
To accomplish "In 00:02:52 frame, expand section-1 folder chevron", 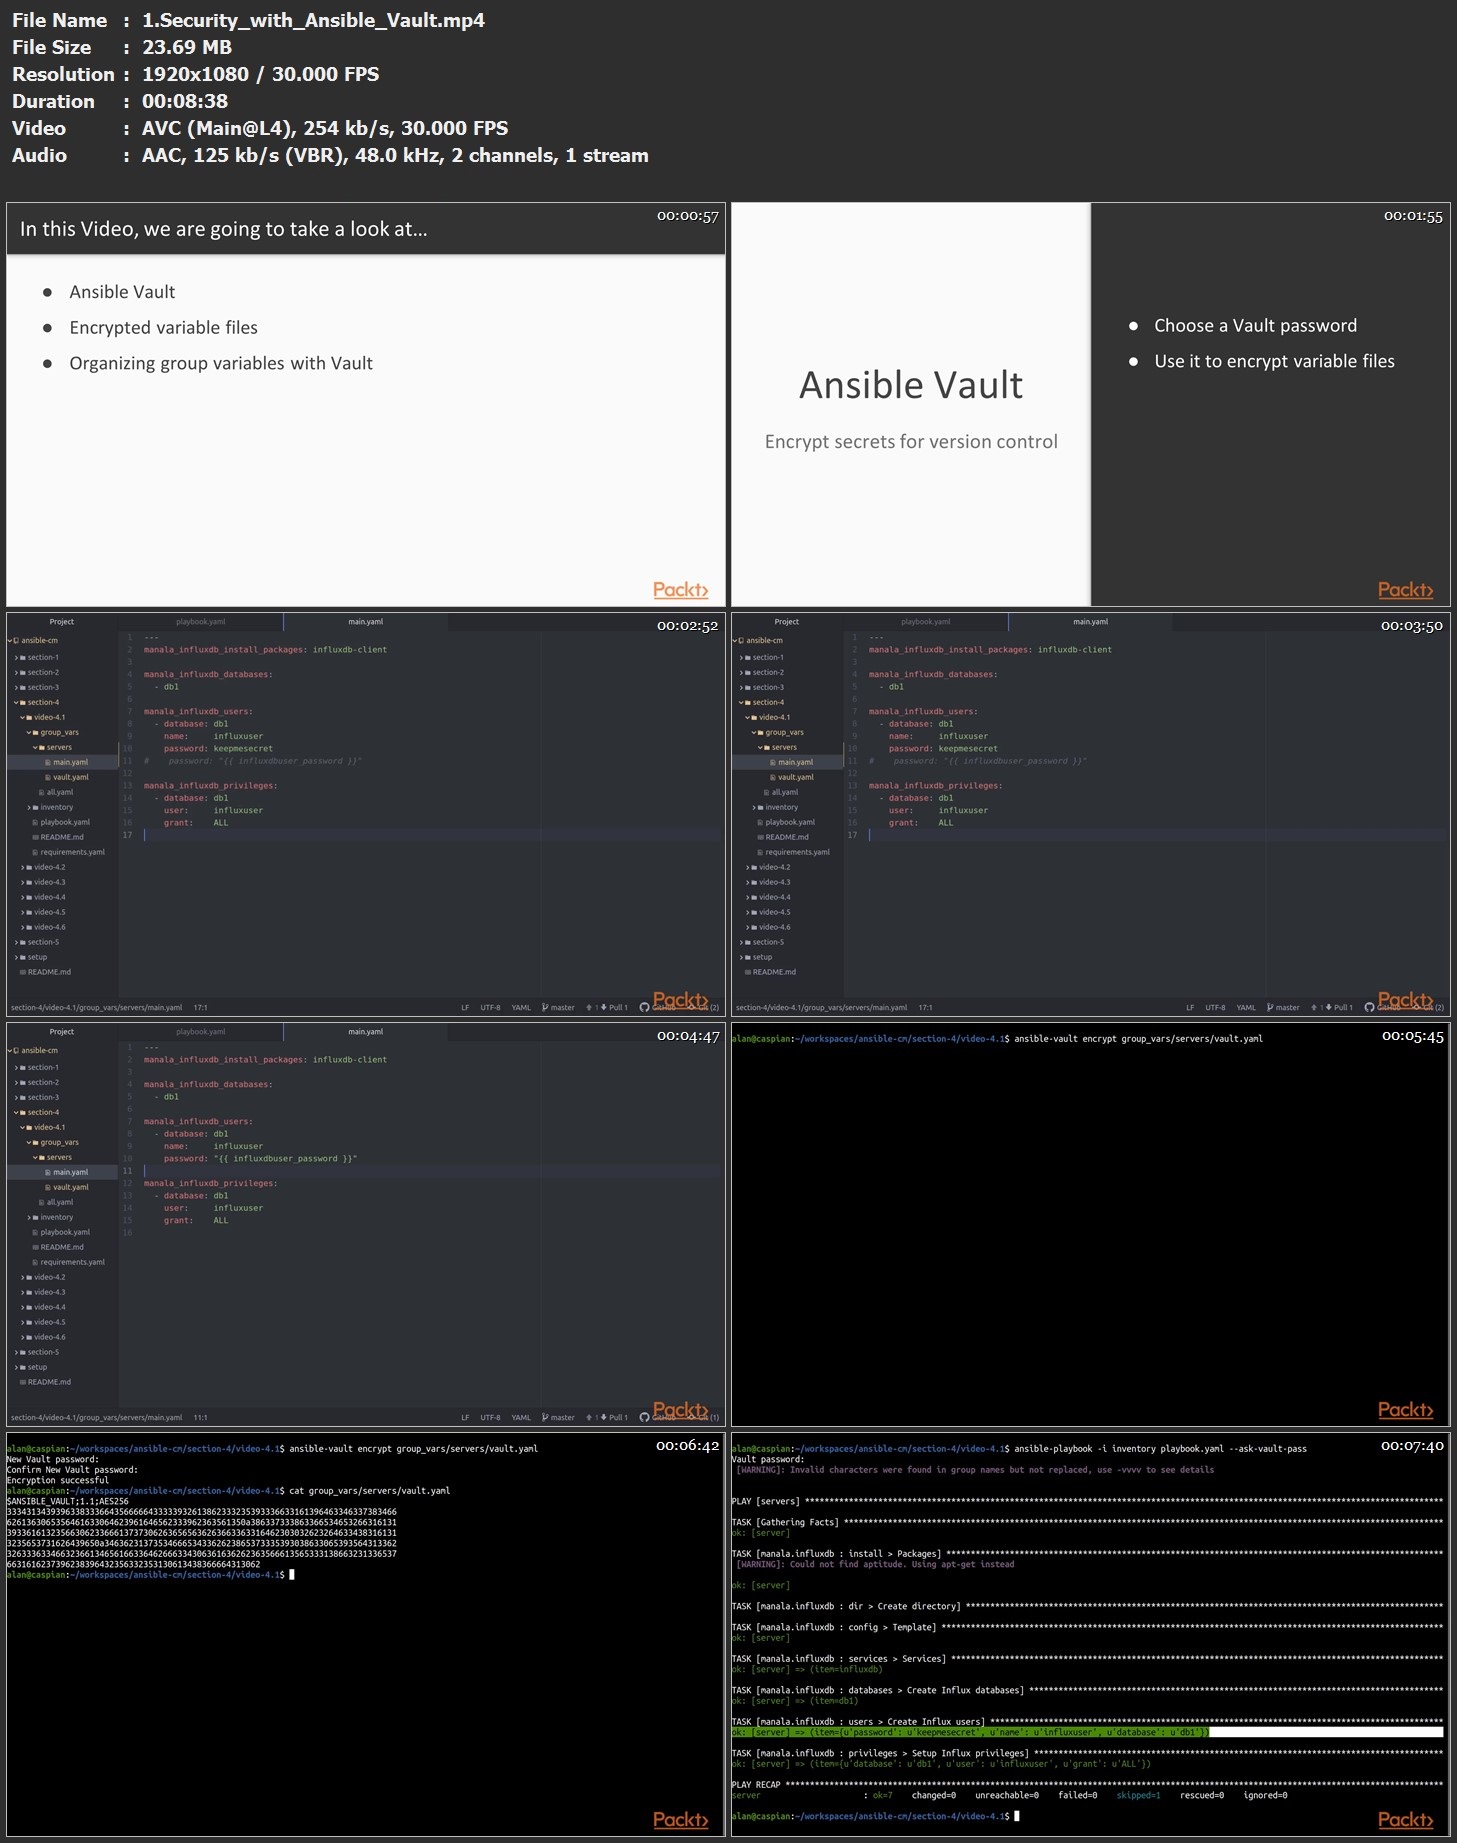I will click(x=16, y=658).
